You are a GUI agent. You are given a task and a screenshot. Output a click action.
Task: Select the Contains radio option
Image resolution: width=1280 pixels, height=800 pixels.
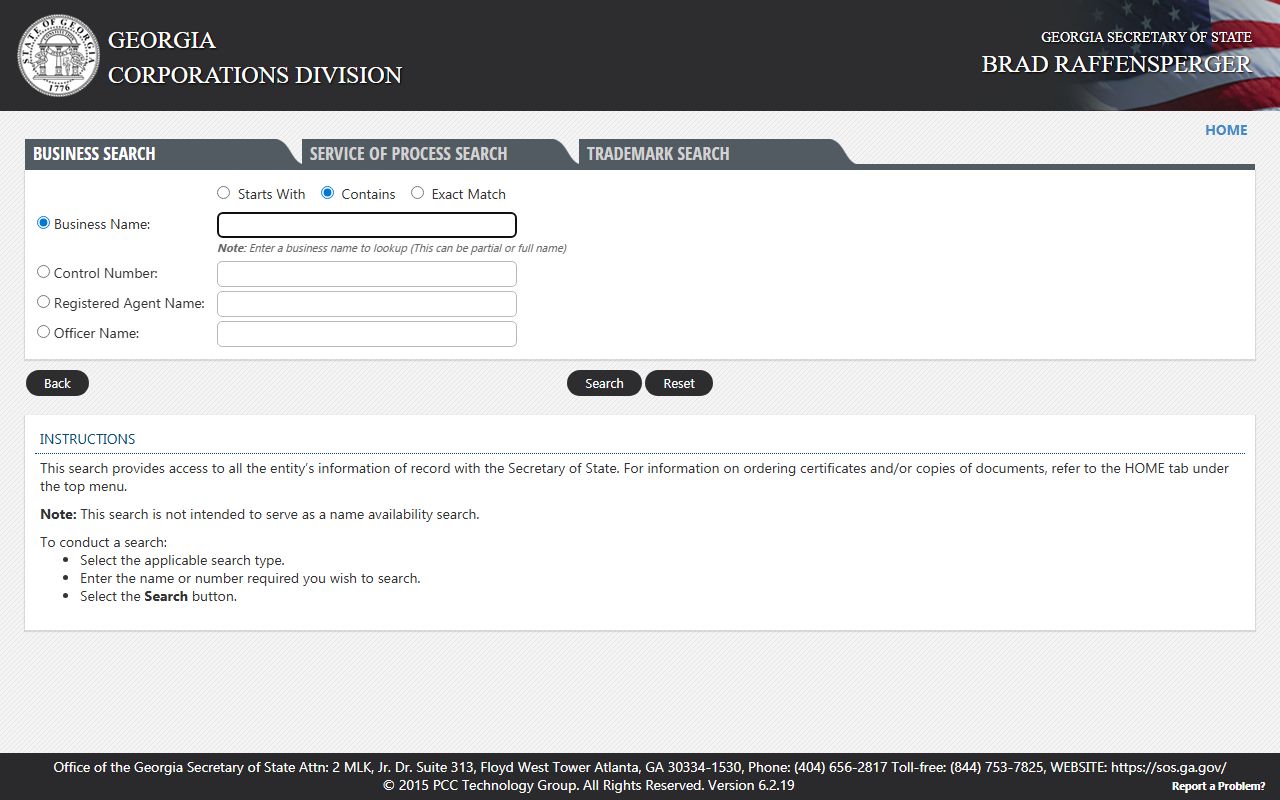pos(327,193)
